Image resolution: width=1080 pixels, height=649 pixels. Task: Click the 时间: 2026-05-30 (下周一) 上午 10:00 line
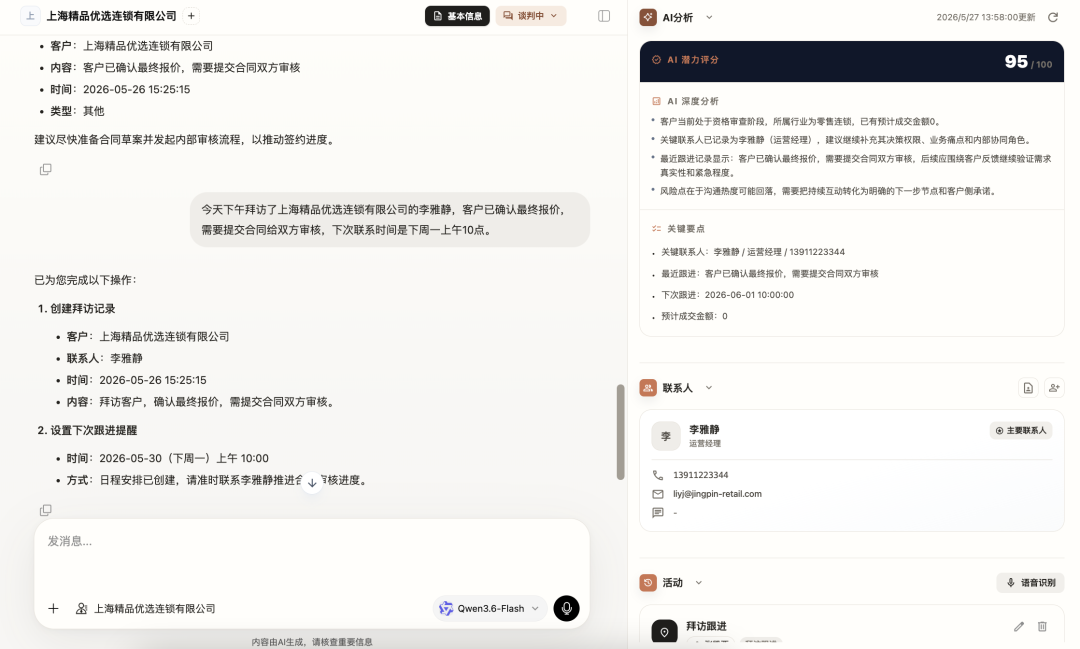[x=167, y=458]
